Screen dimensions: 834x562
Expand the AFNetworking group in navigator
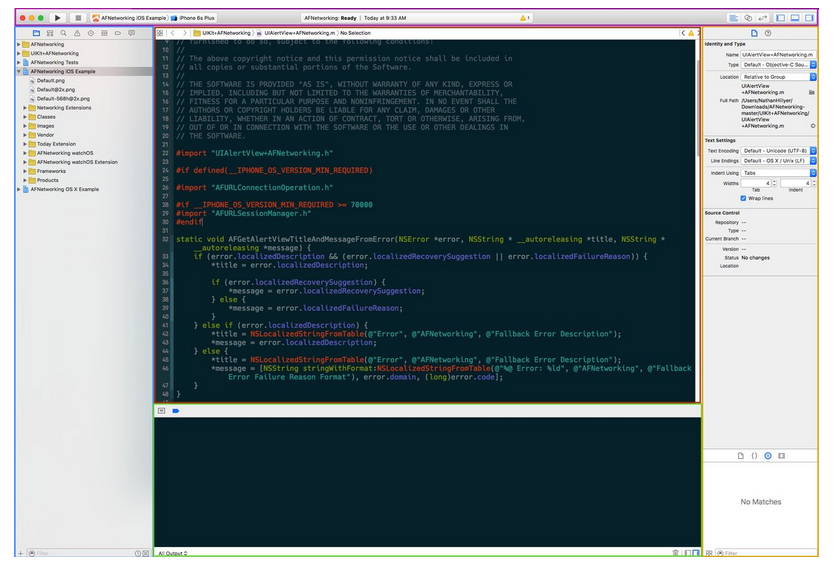tap(19, 45)
